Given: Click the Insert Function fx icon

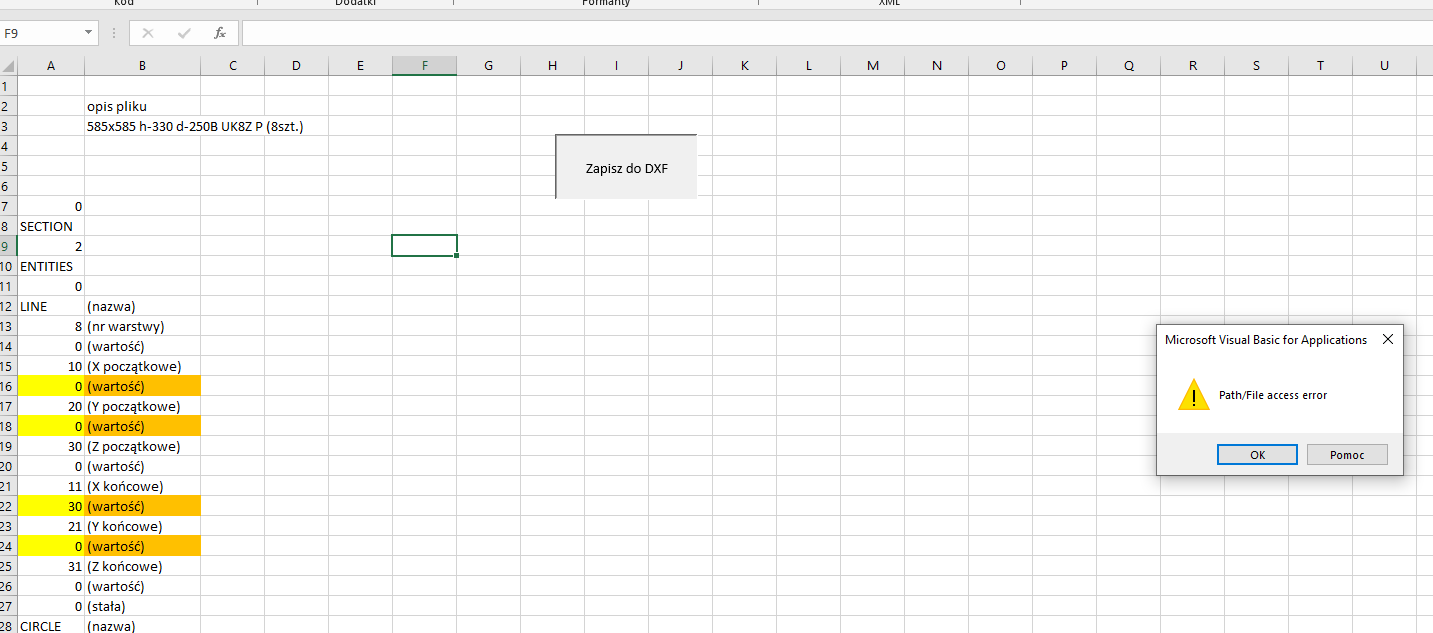Looking at the screenshot, I should point(220,33).
